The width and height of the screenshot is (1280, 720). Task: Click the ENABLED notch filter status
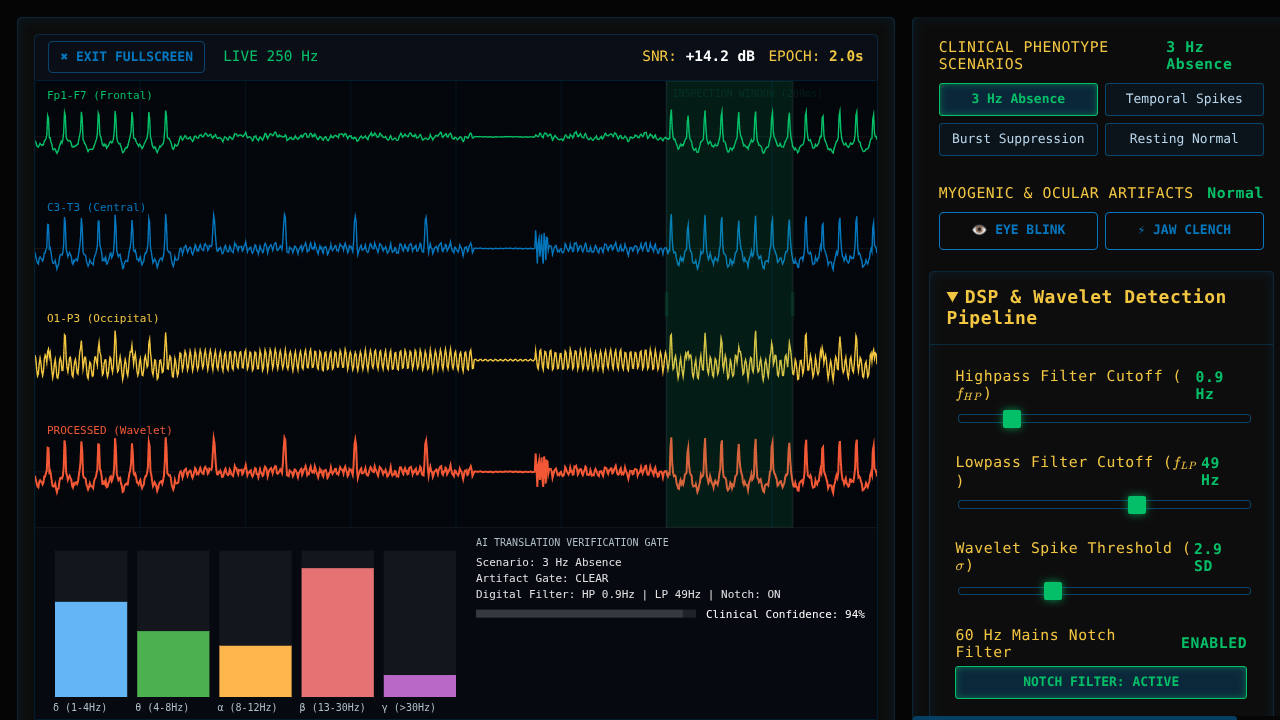coord(1214,643)
